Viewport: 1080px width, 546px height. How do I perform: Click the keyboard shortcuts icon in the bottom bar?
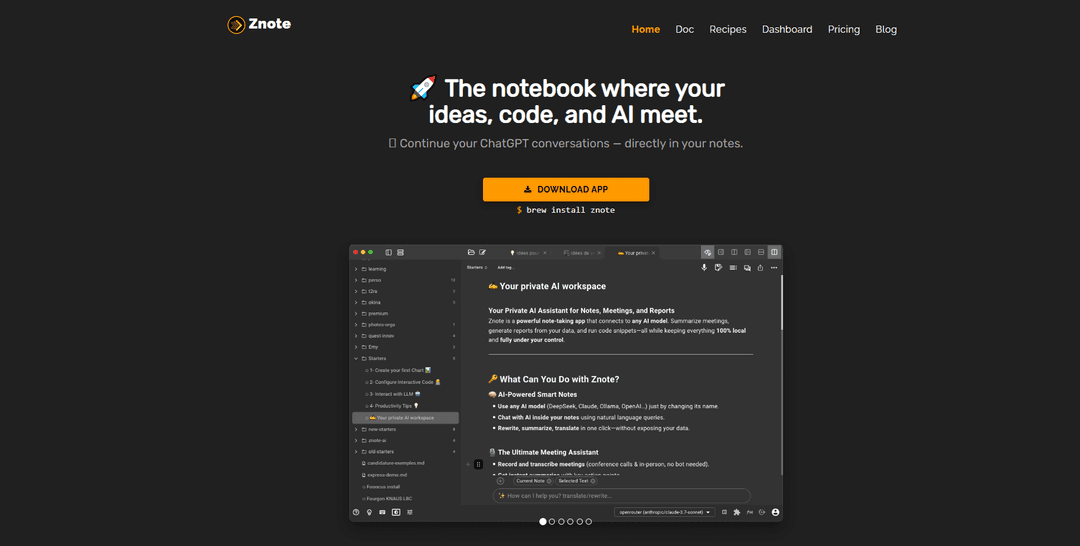click(382, 512)
